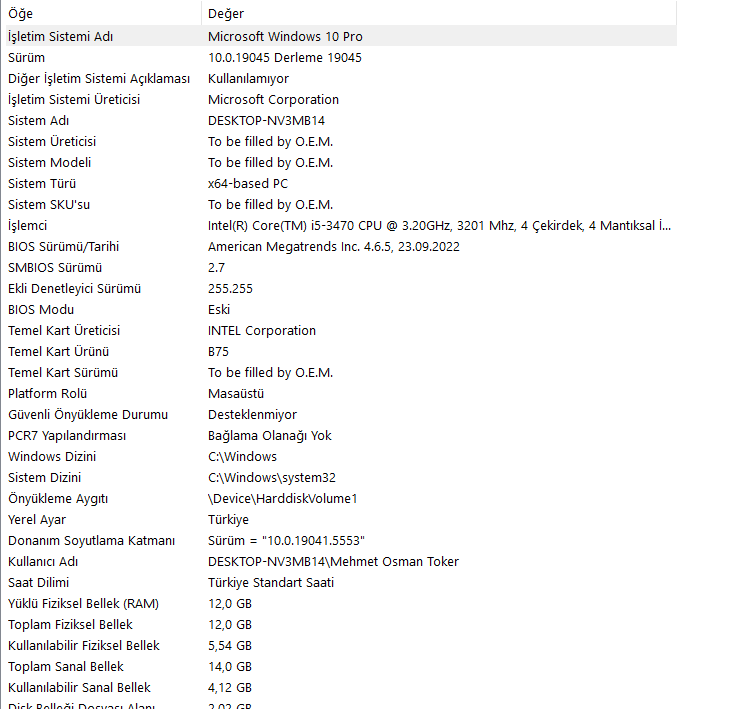Image resolution: width=740 pixels, height=709 pixels.
Task: Click the 14,0 GB value
Action: pos(230,667)
